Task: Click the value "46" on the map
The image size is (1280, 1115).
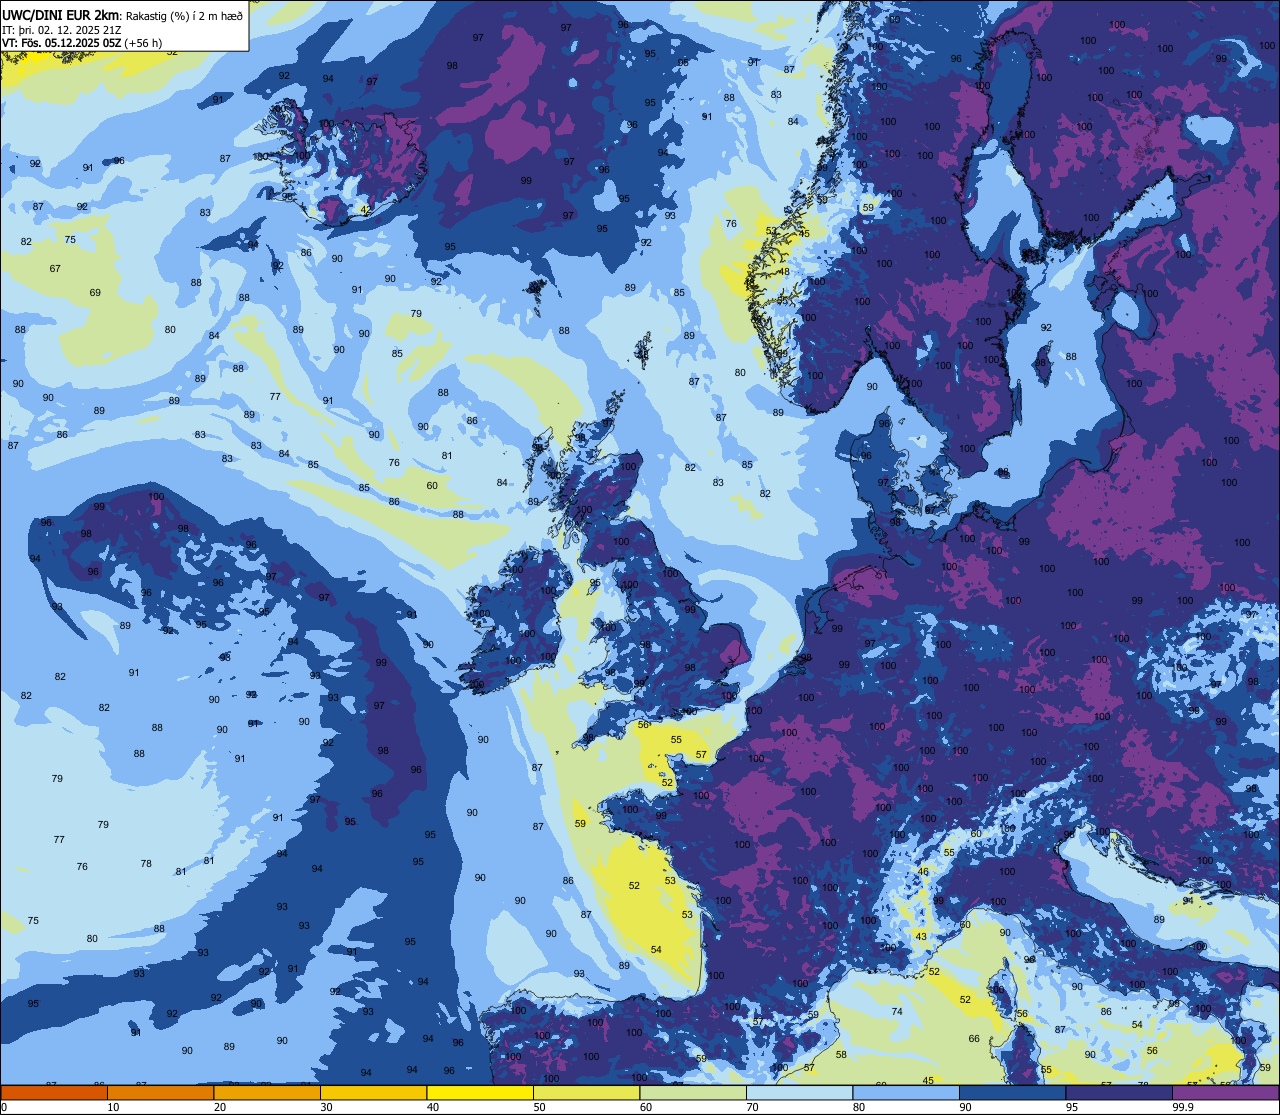Action: coord(923,872)
